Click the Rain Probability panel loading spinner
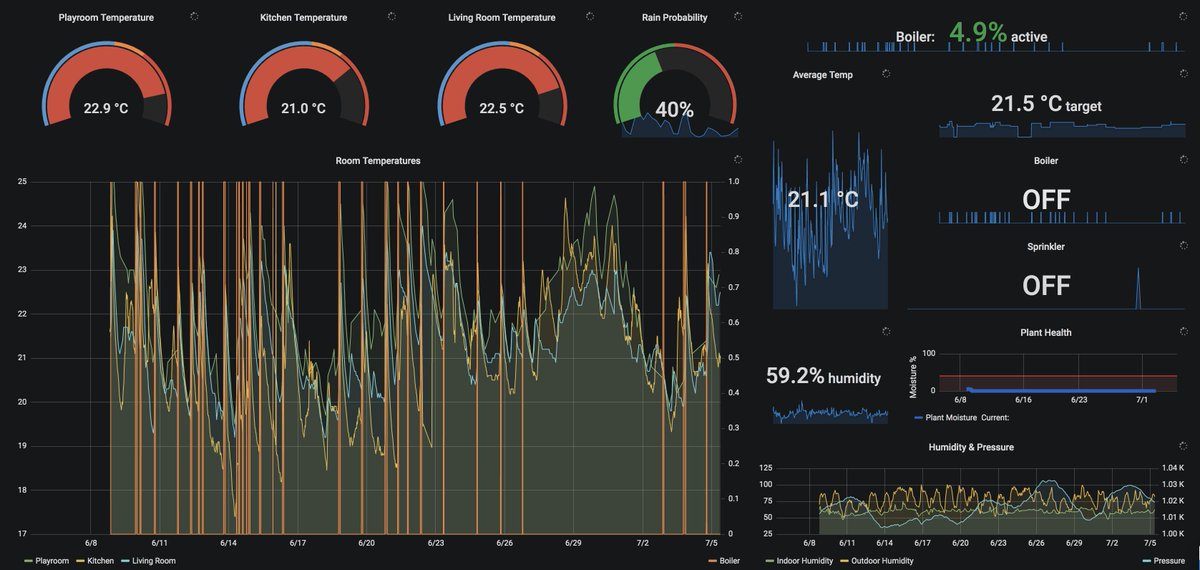 click(737, 16)
